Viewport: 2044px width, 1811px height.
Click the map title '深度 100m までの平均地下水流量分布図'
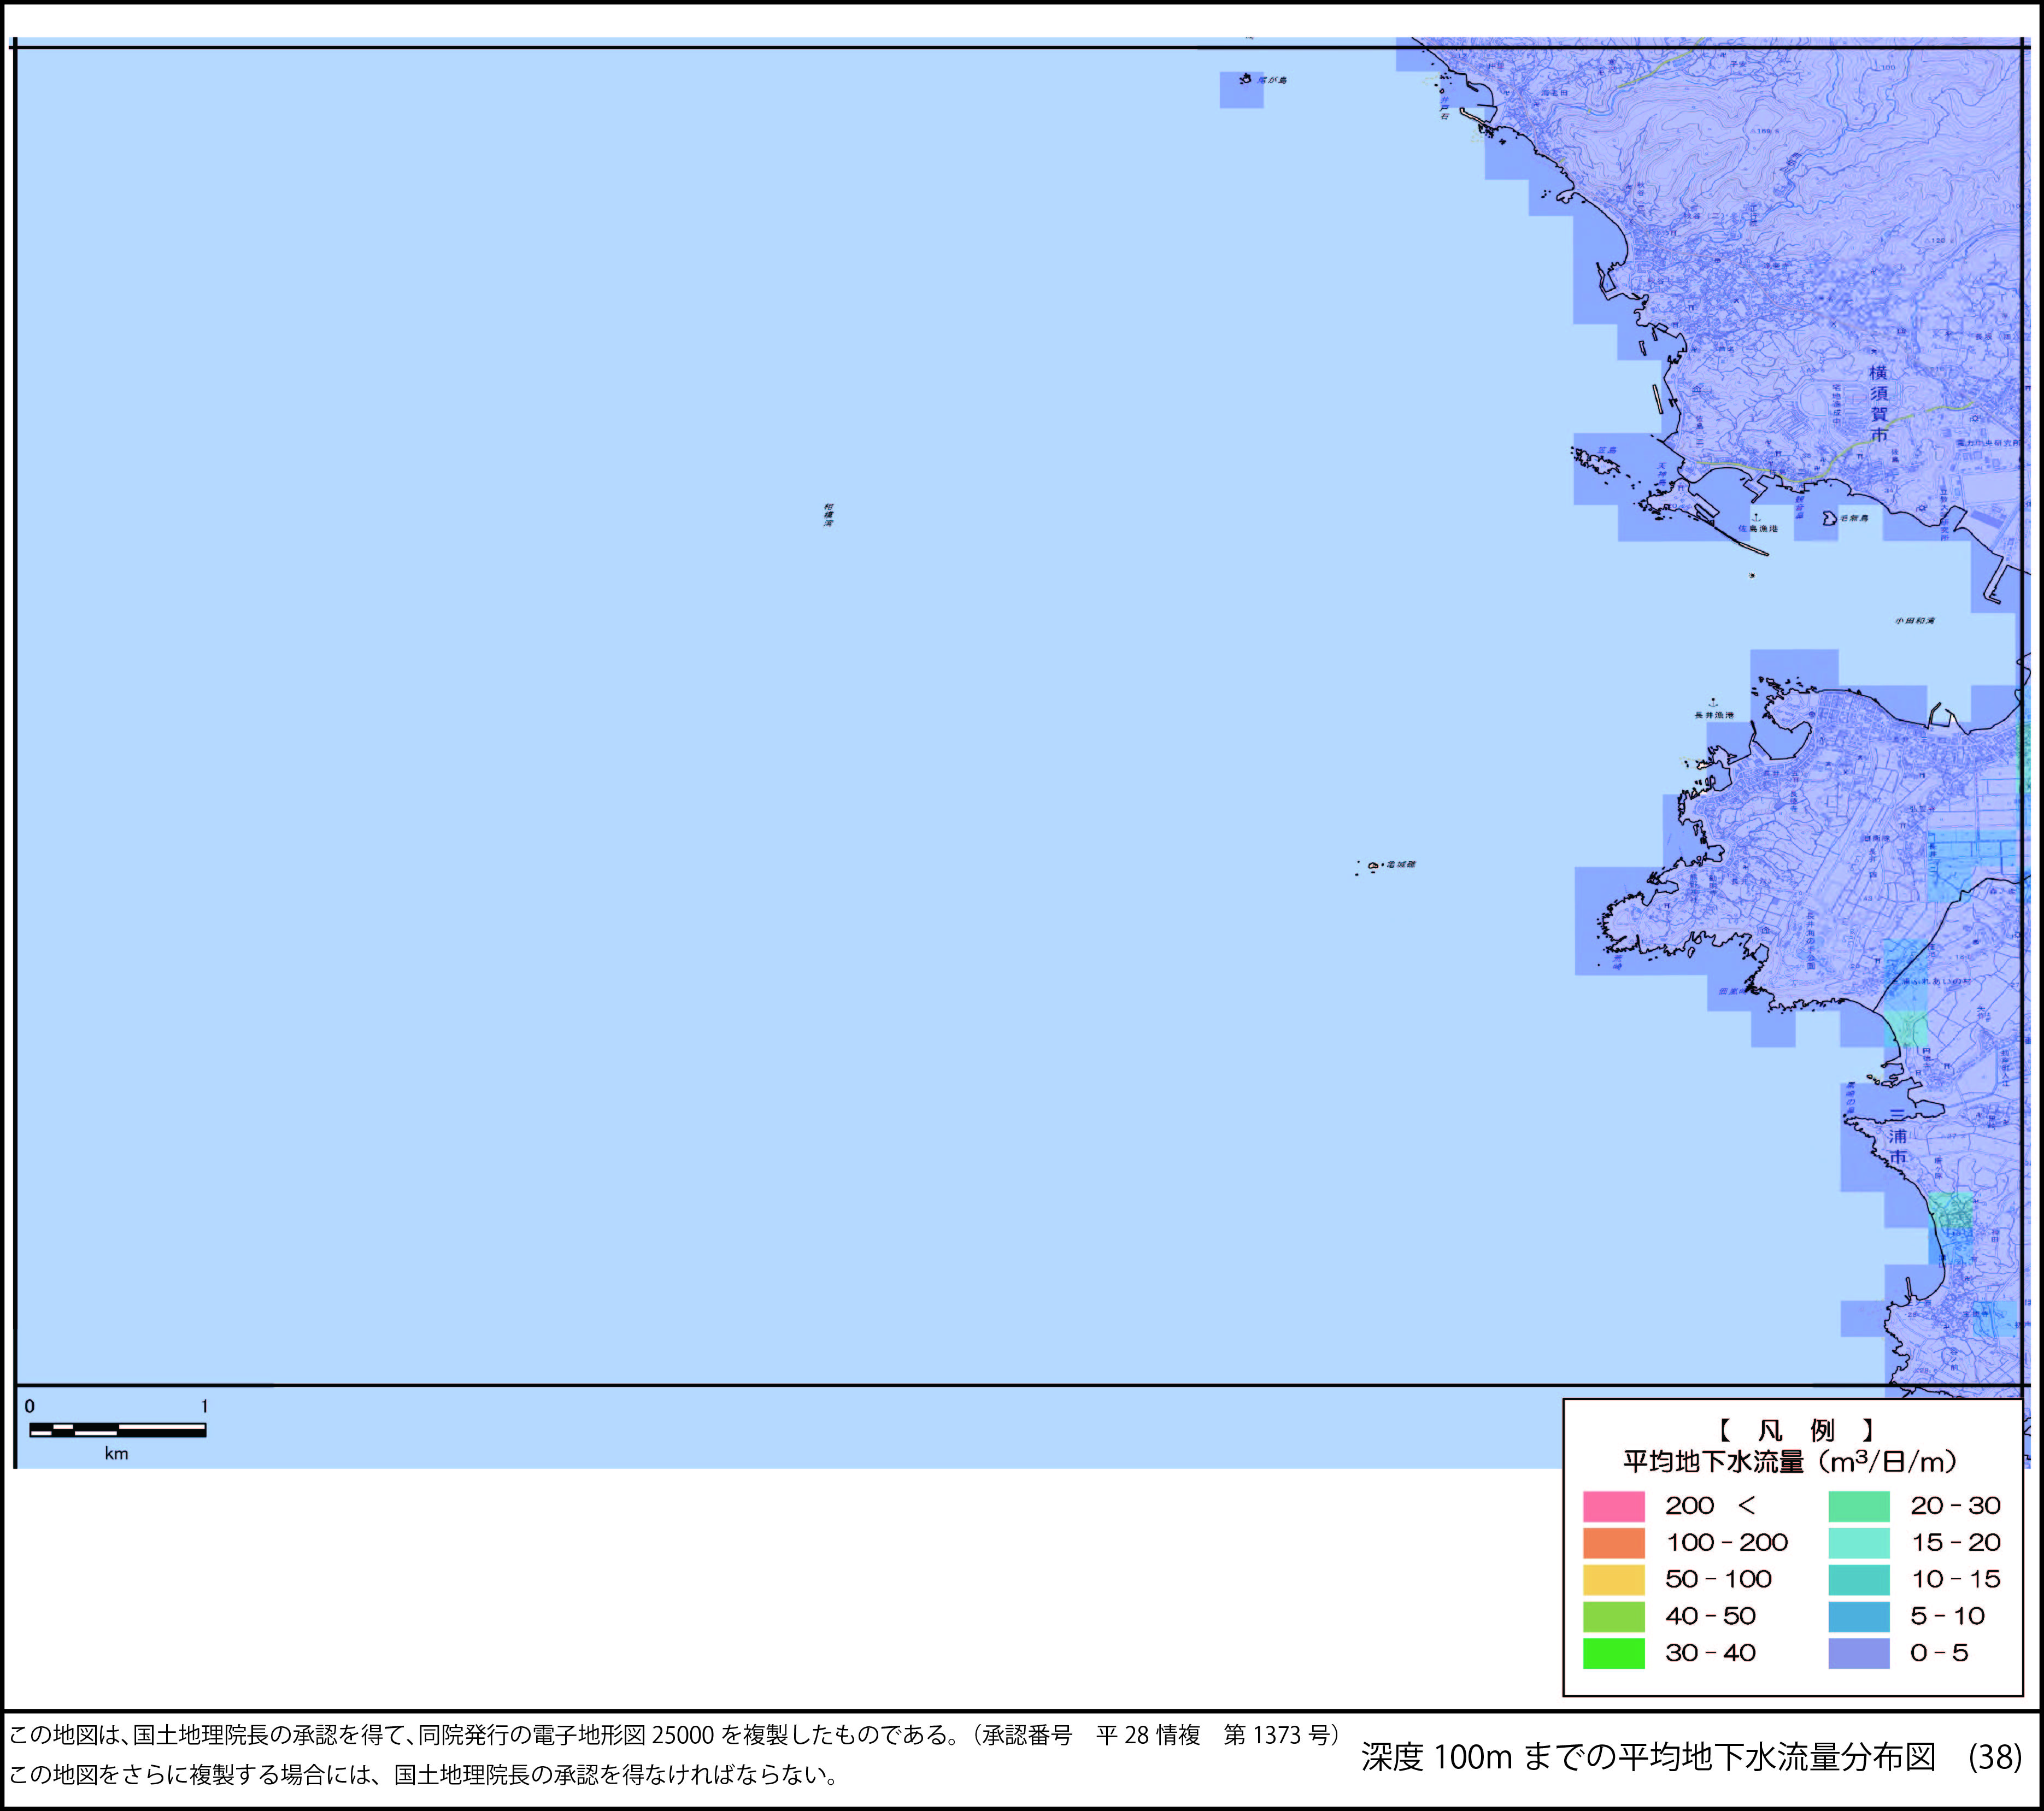coord(1649,1756)
